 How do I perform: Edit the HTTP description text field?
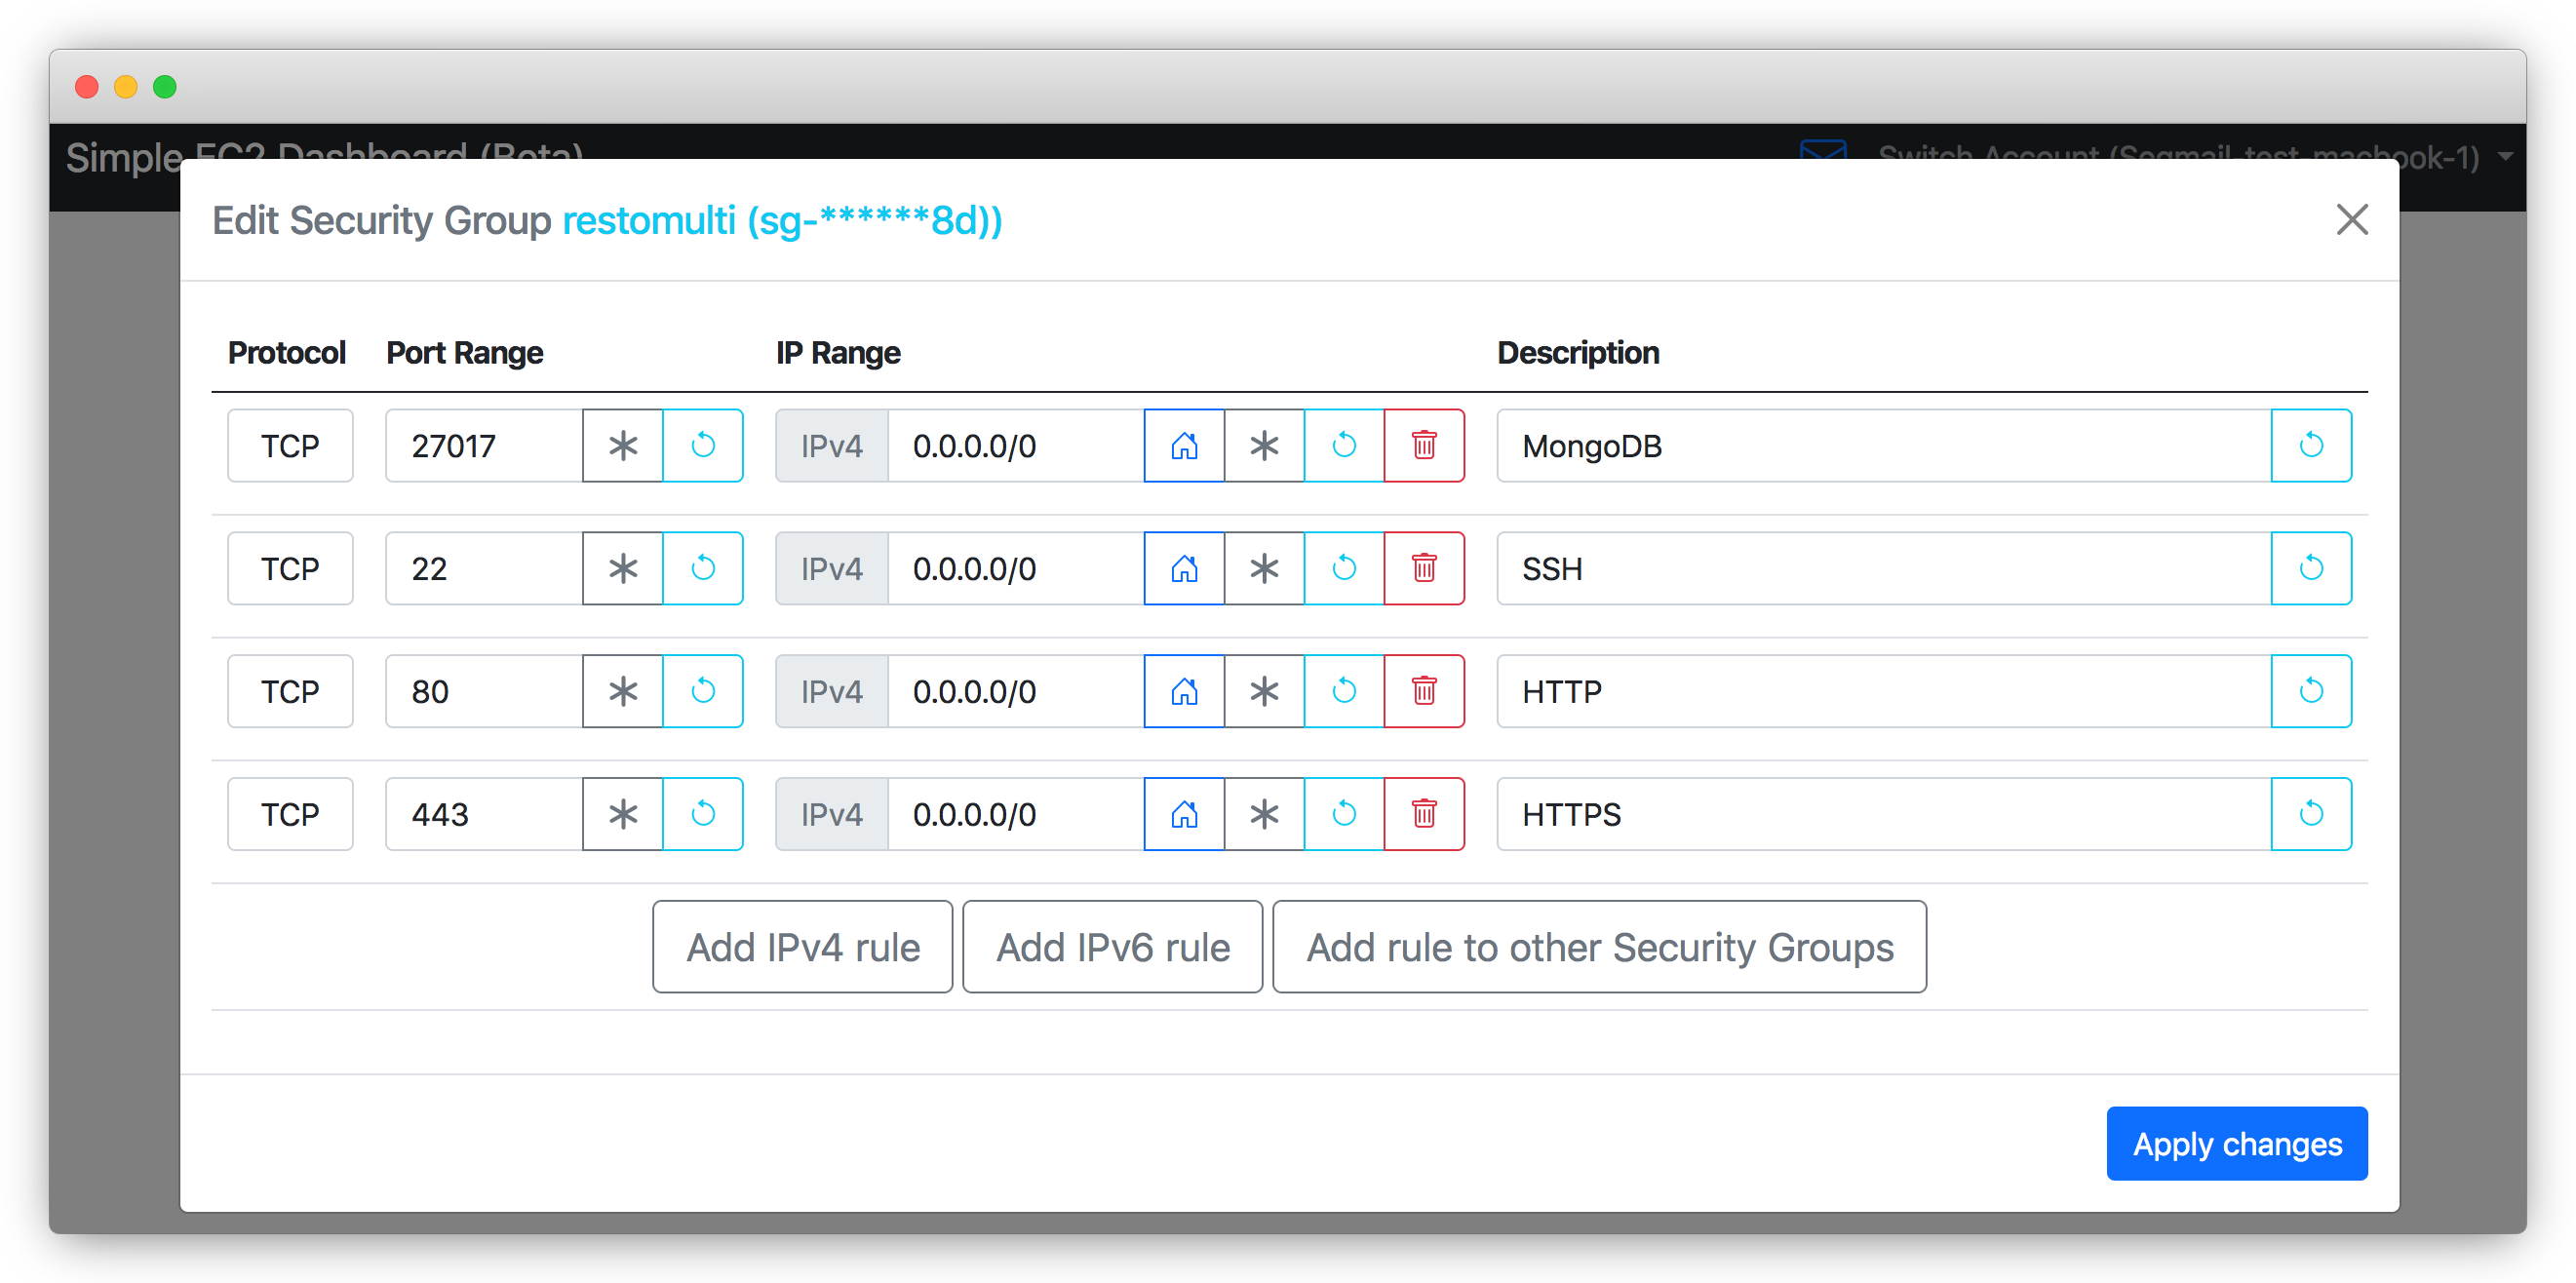point(1884,691)
